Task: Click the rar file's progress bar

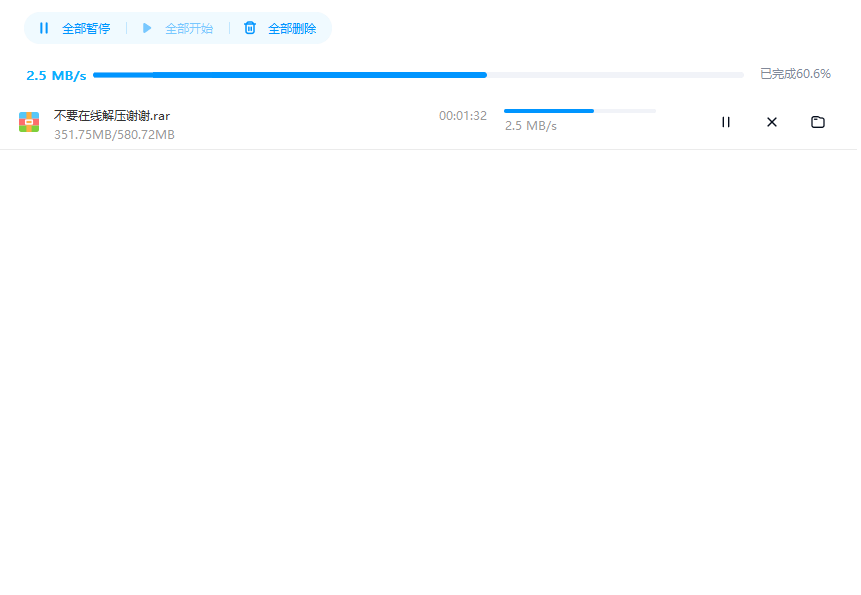Action: coord(580,111)
